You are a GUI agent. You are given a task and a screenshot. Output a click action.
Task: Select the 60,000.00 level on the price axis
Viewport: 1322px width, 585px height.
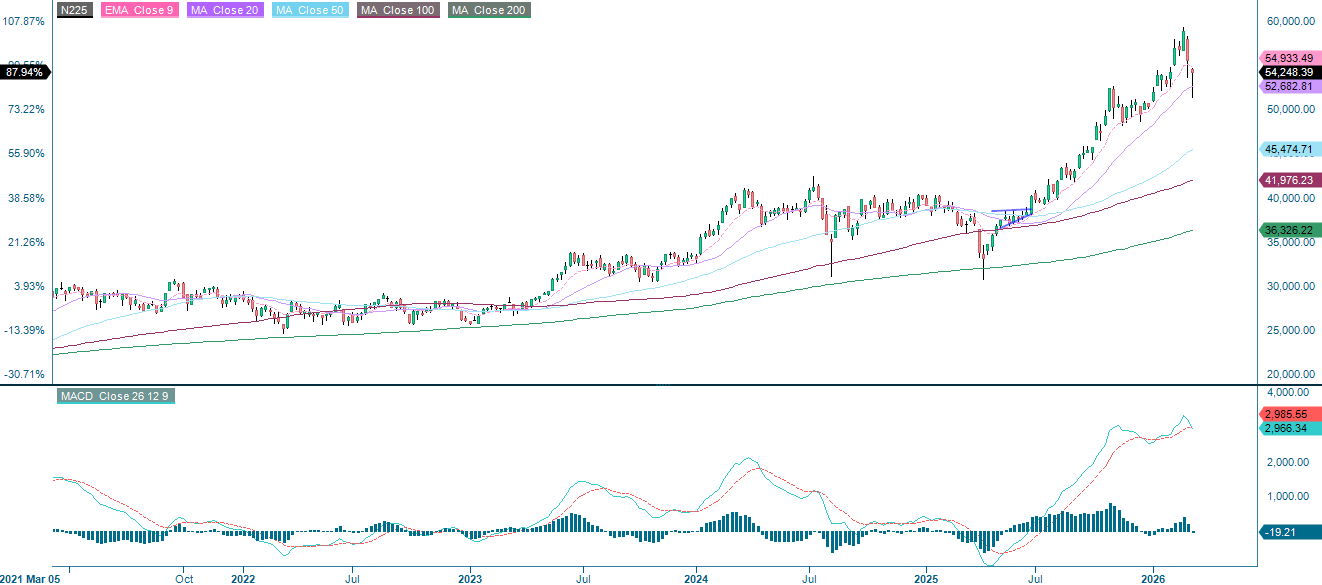coord(1291,19)
